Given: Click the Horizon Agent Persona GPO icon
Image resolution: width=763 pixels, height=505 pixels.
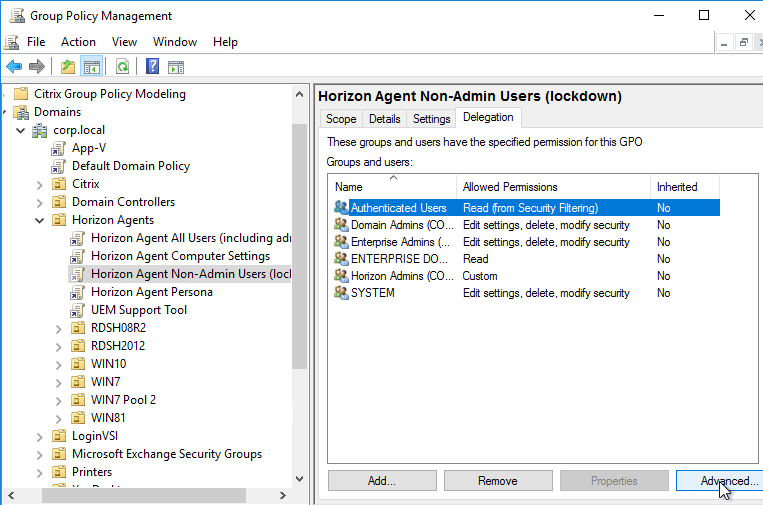Looking at the screenshot, I should (77, 292).
